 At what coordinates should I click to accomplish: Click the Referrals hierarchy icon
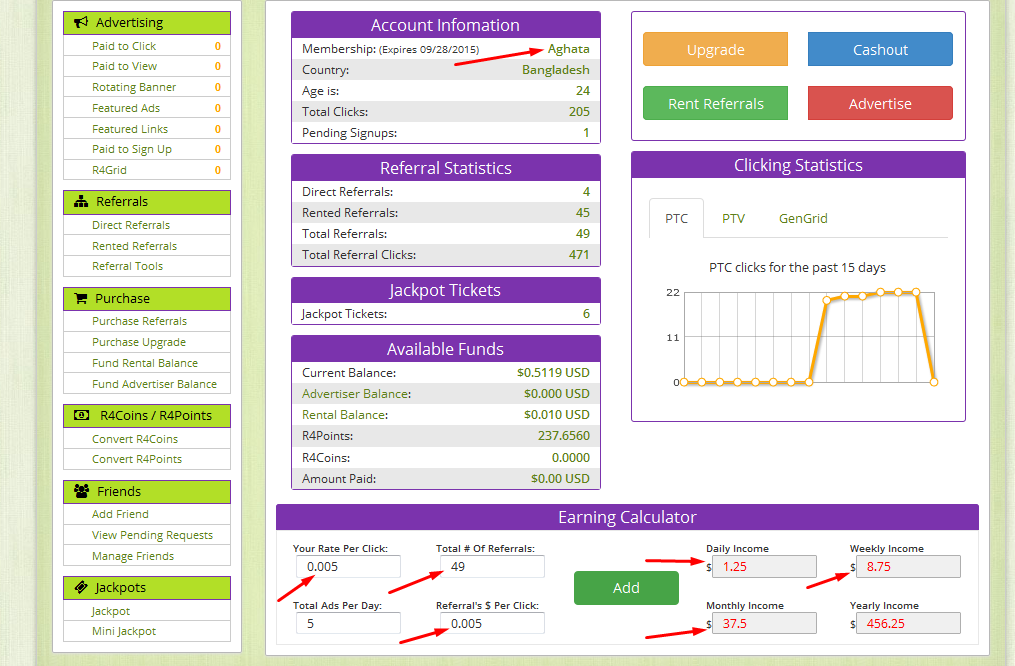tap(82, 202)
